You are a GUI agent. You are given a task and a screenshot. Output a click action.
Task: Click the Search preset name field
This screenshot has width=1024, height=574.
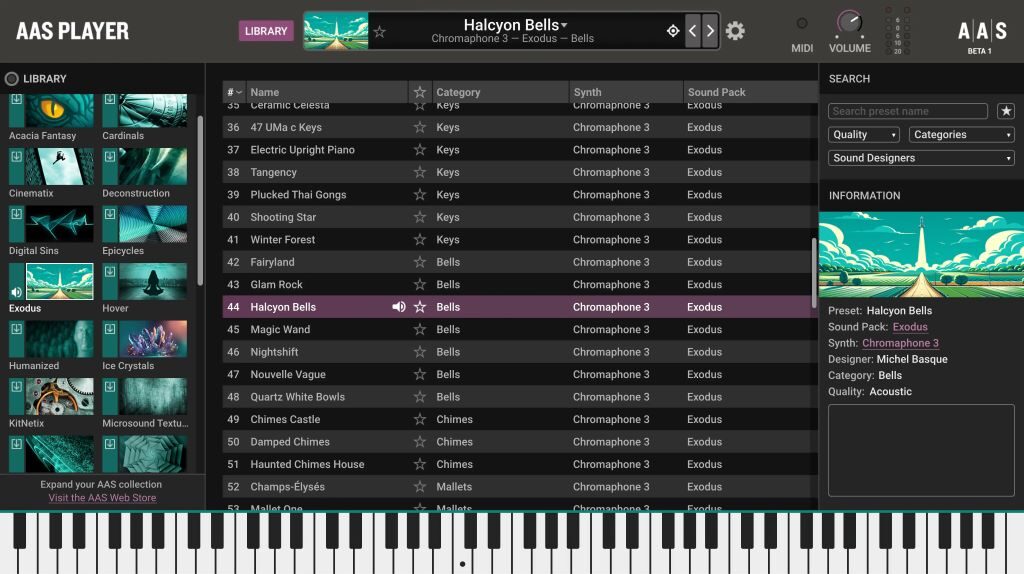(908, 111)
